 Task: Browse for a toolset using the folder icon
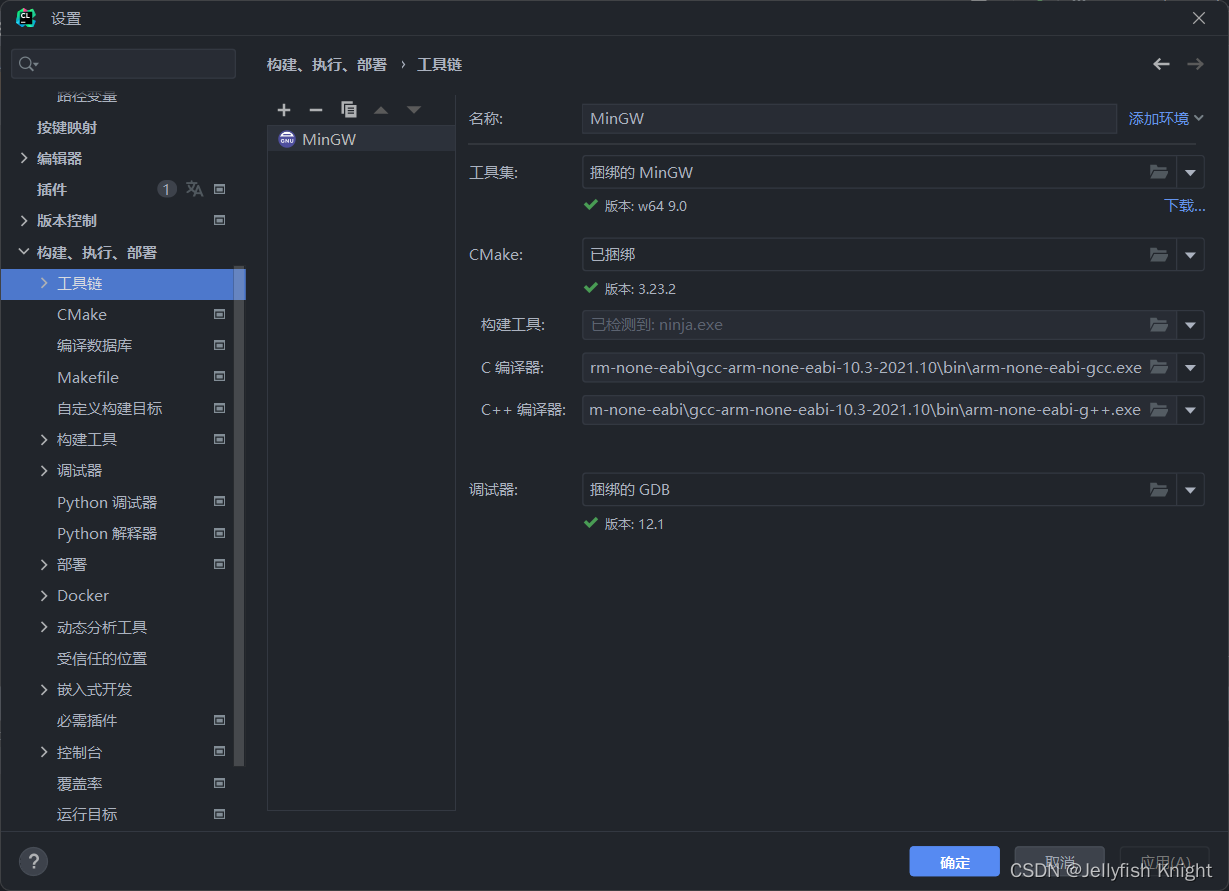1158,171
